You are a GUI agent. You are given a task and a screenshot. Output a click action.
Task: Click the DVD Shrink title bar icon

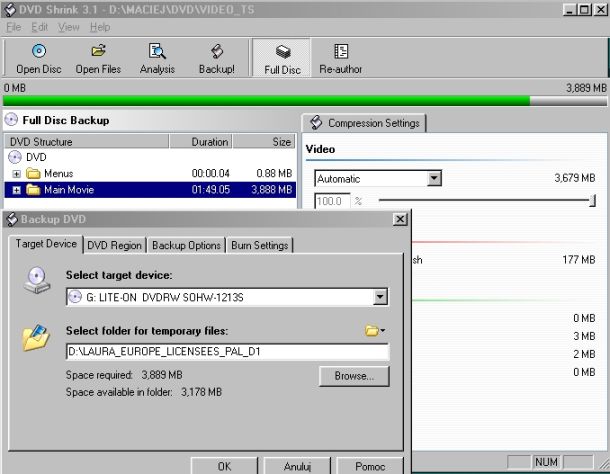tap(10, 9)
